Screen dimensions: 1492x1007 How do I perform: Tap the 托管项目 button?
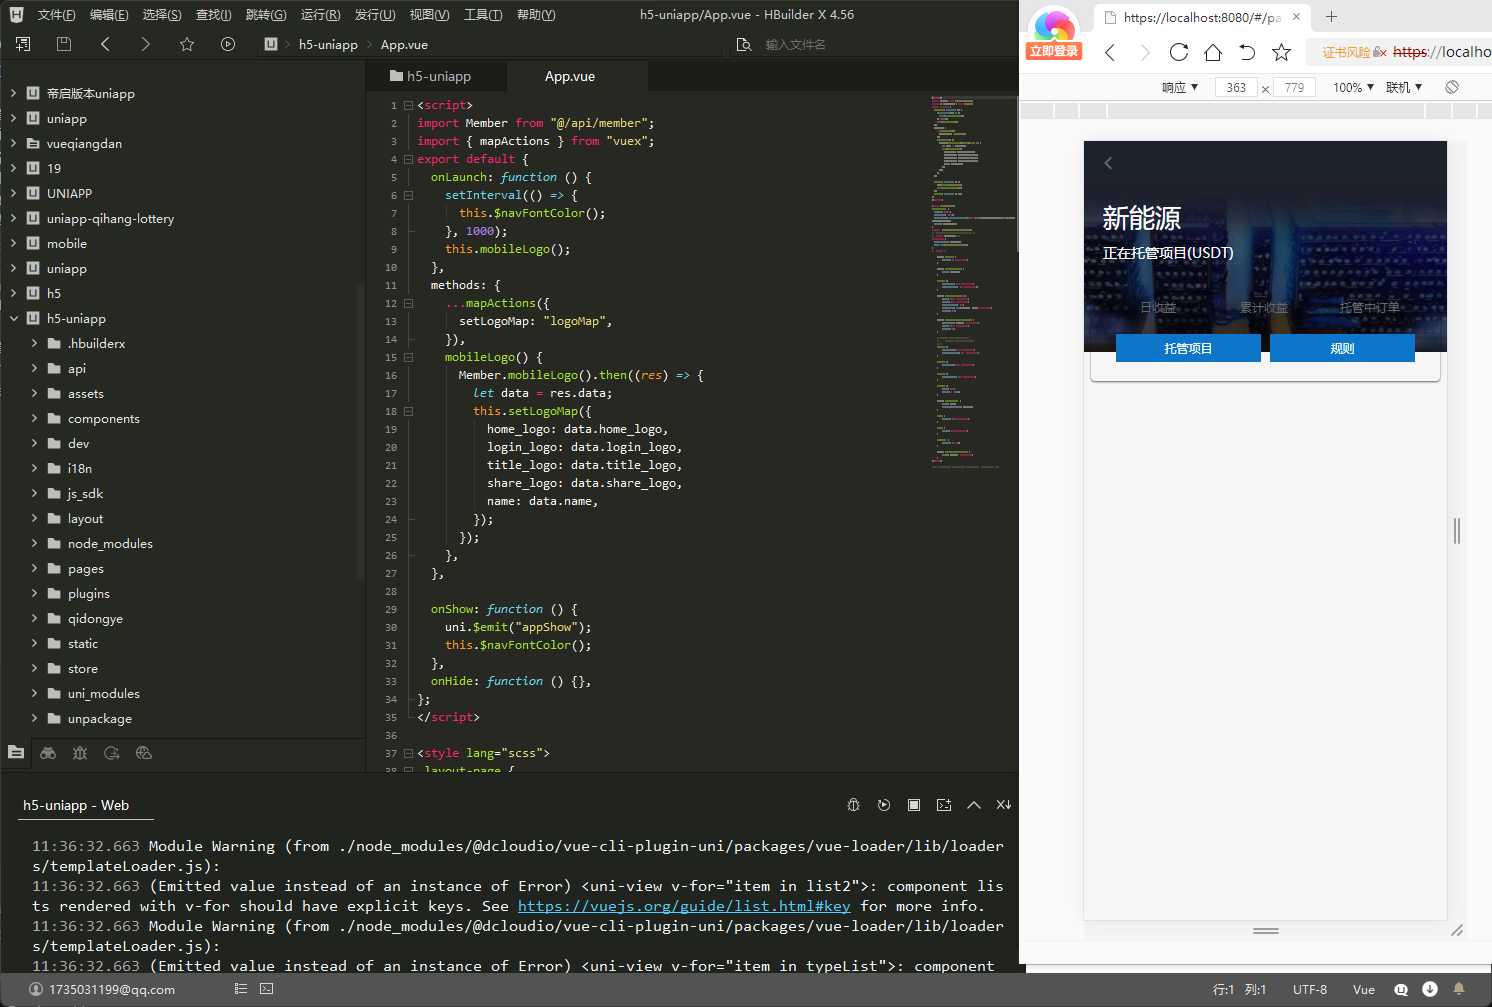point(1188,348)
